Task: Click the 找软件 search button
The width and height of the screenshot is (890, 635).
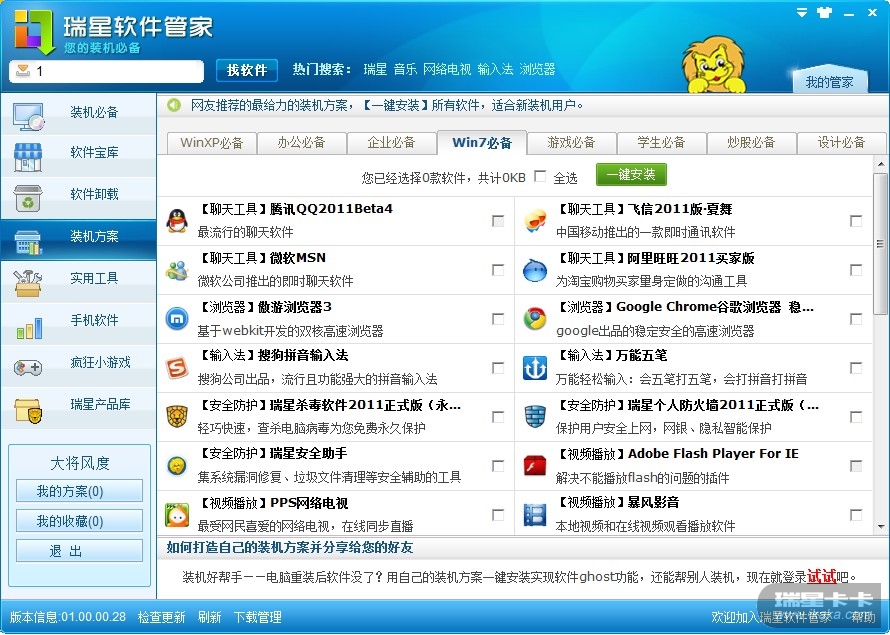Action: click(x=247, y=70)
